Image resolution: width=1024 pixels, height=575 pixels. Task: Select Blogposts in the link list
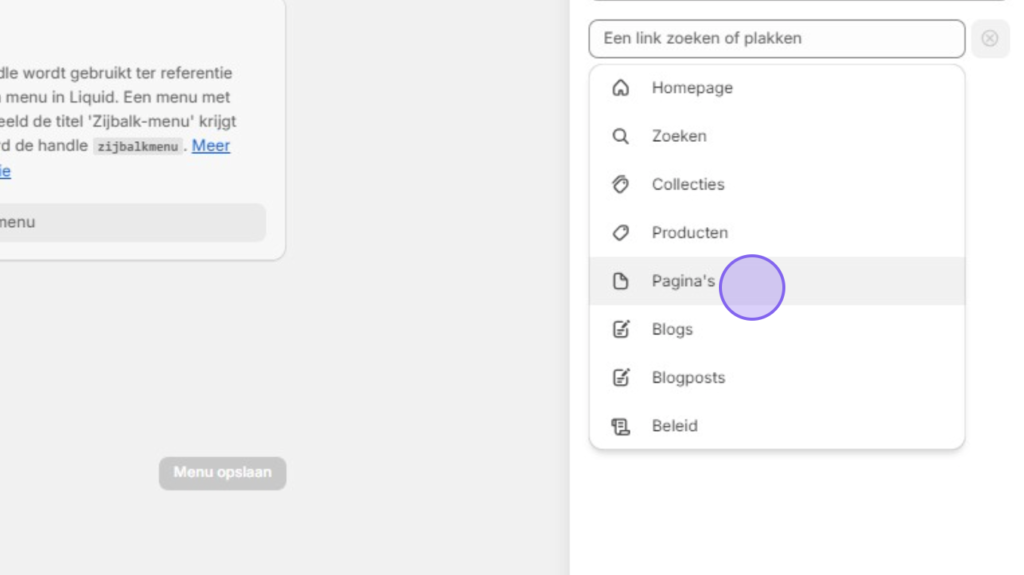(776, 378)
